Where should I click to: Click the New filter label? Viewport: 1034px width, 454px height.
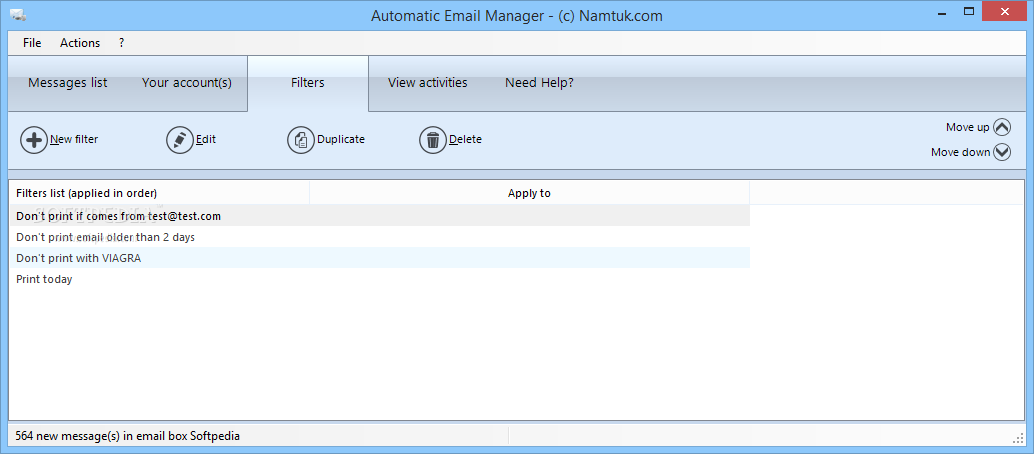[74, 139]
